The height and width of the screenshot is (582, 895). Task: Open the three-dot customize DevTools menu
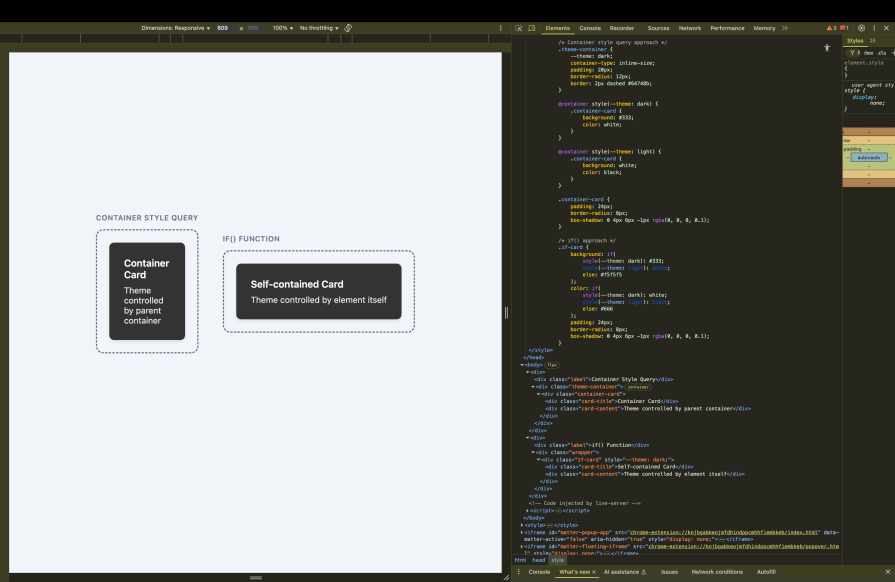point(873,28)
